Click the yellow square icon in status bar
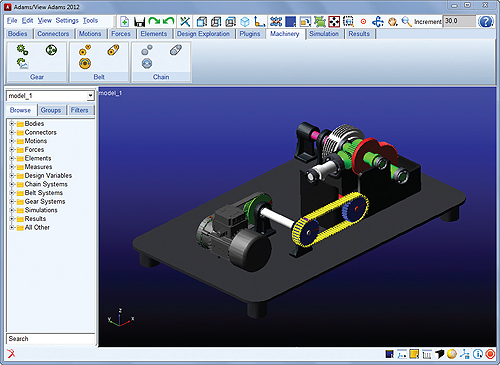The width and height of the screenshot is (500, 365). (x=414, y=354)
